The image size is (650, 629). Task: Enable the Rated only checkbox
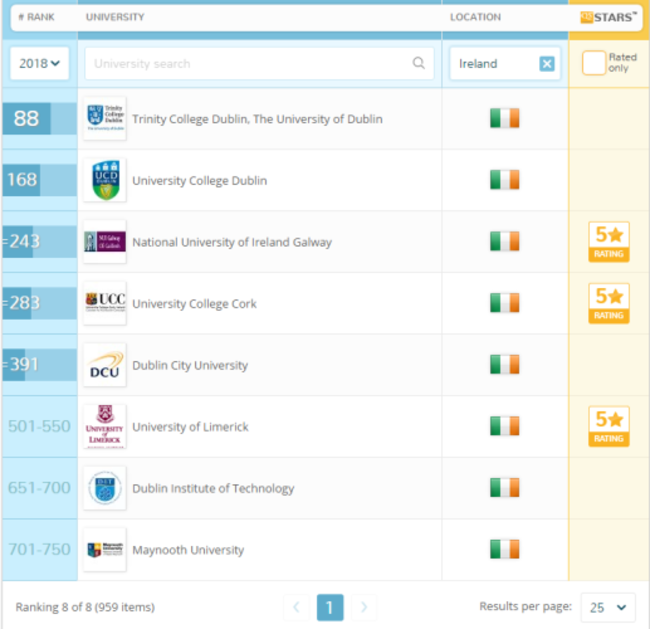coord(594,63)
